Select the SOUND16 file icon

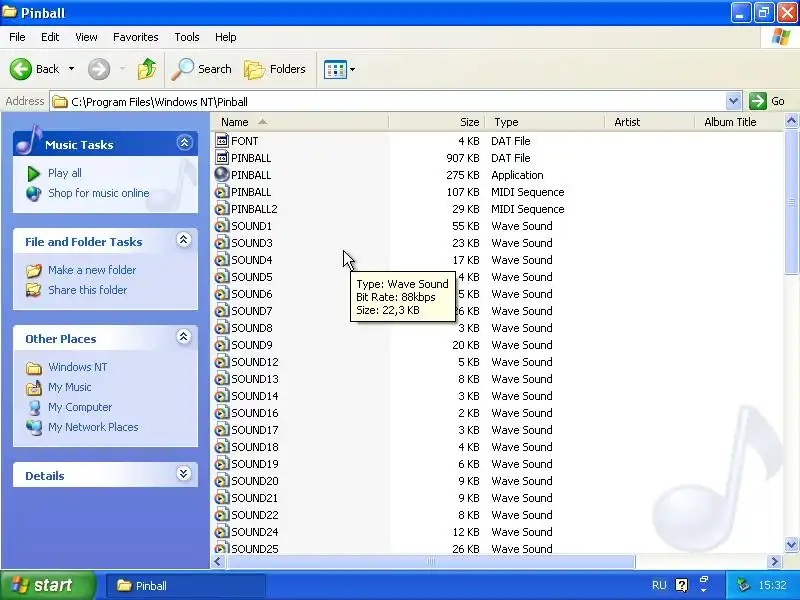221,413
